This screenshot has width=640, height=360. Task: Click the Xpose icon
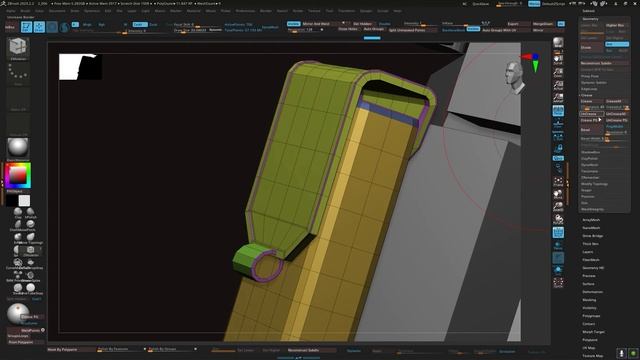558,282
